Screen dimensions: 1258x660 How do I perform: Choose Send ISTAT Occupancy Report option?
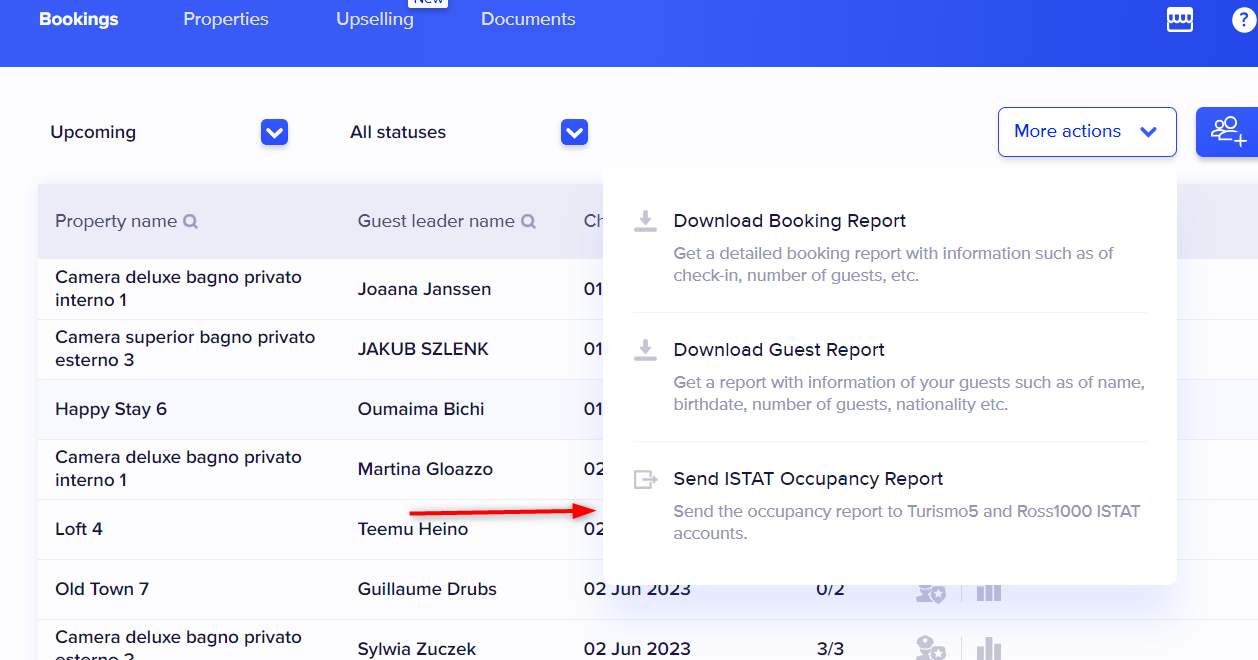[x=808, y=479]
